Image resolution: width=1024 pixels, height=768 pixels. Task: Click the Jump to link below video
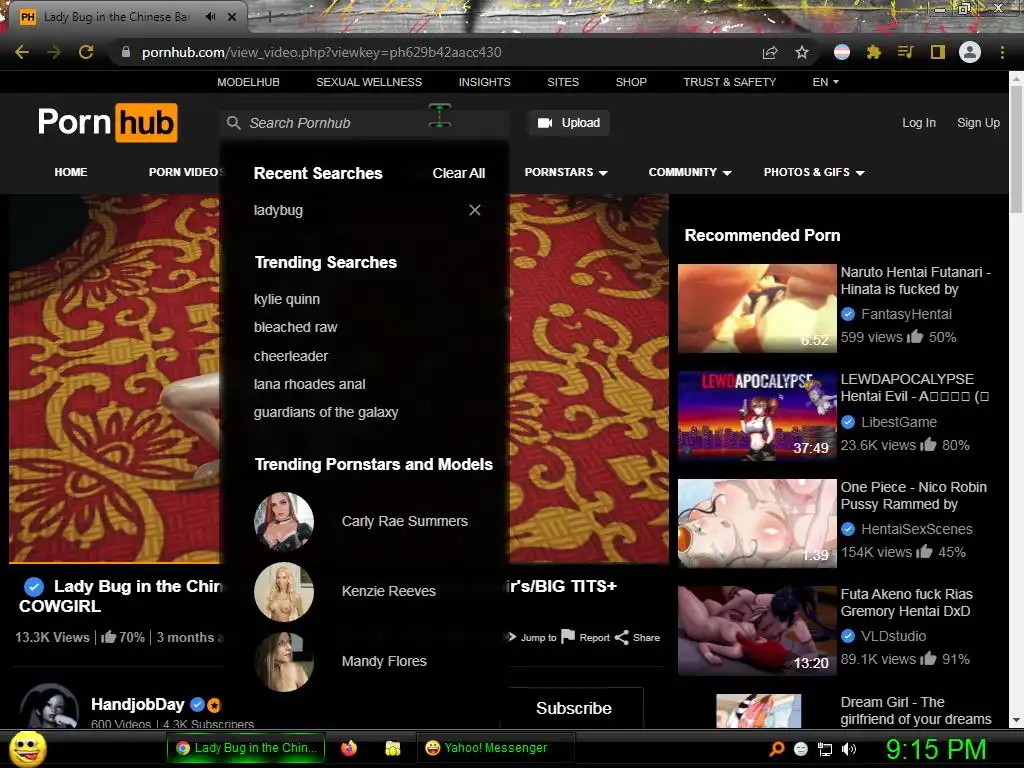[538, 637]
